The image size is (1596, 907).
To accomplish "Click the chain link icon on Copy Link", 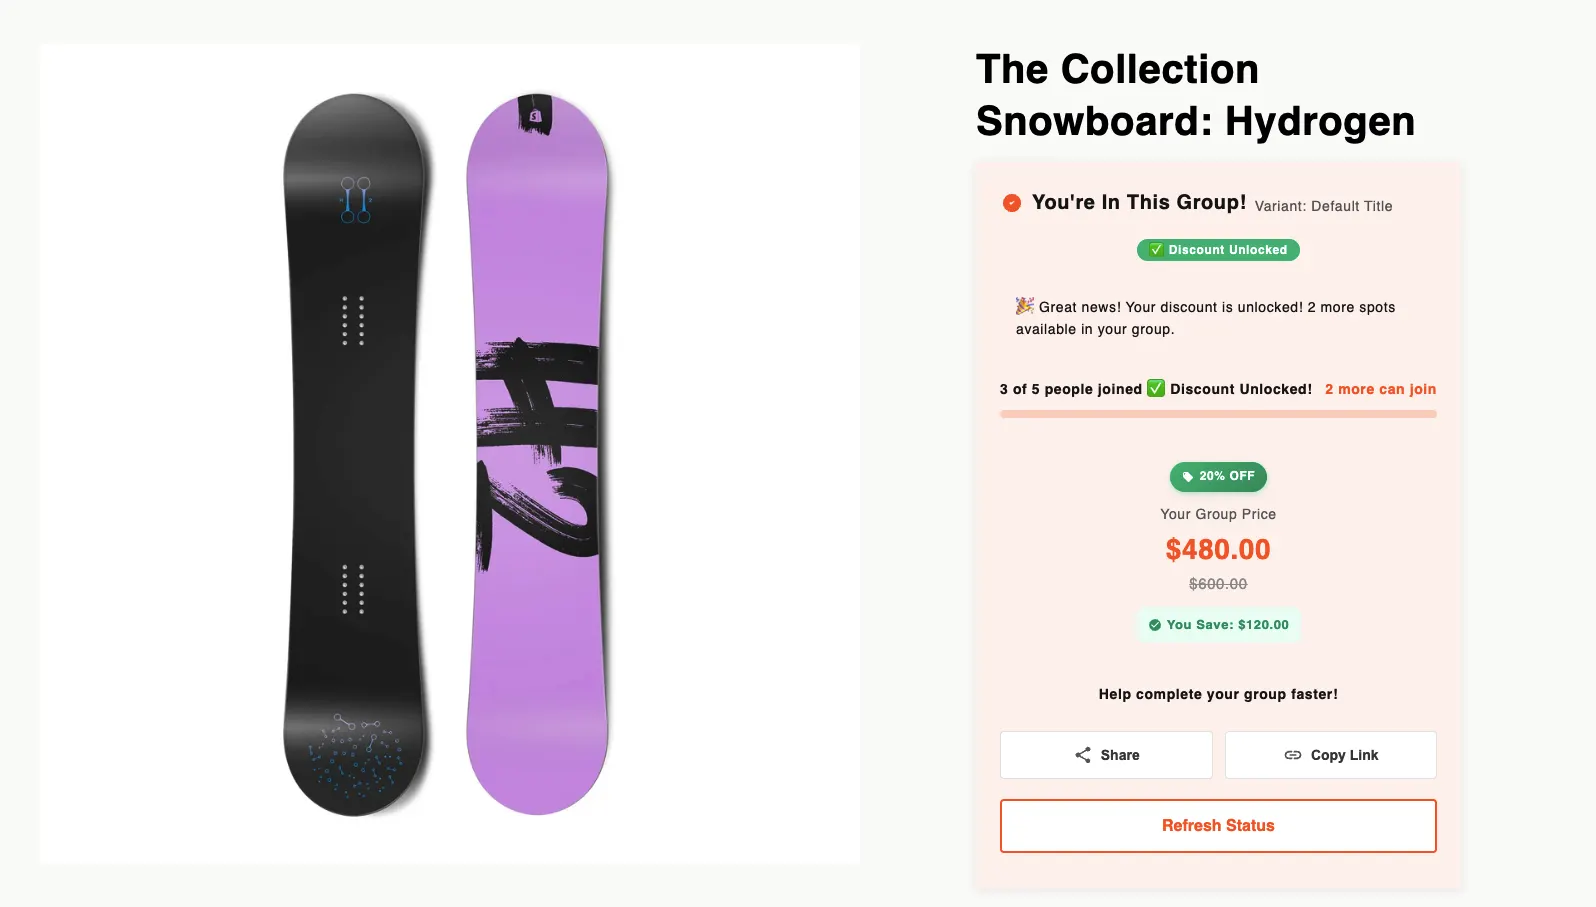I will (1291, 755).
